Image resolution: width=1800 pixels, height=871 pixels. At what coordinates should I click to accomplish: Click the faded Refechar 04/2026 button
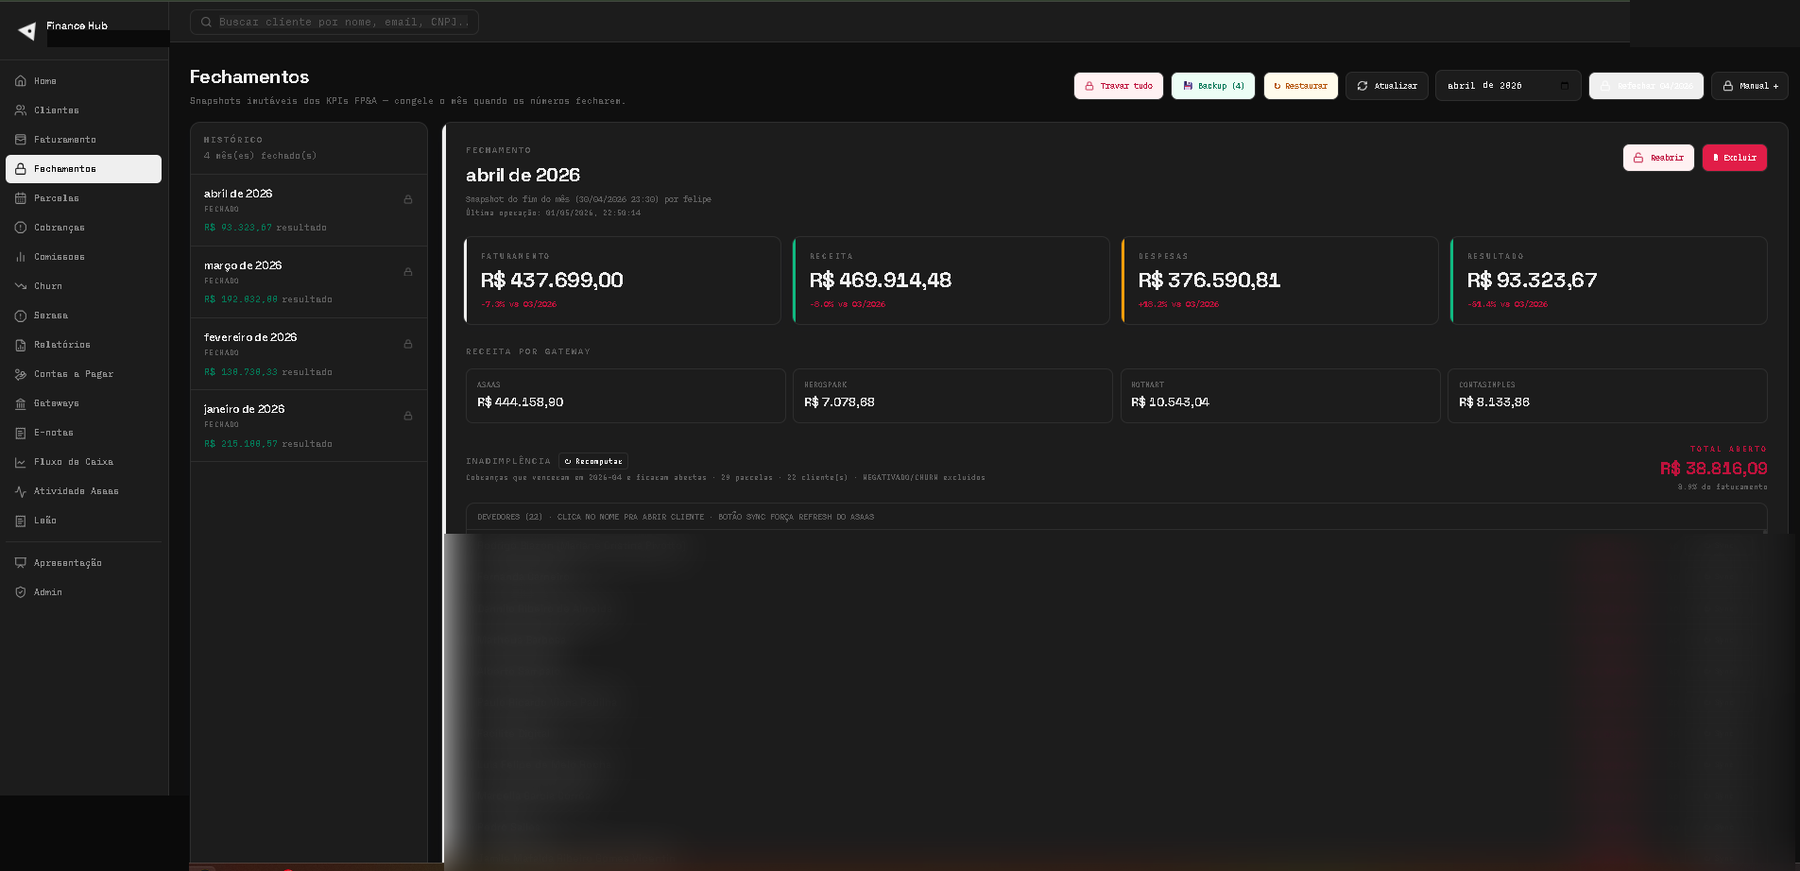click(x=1646, y=86)
